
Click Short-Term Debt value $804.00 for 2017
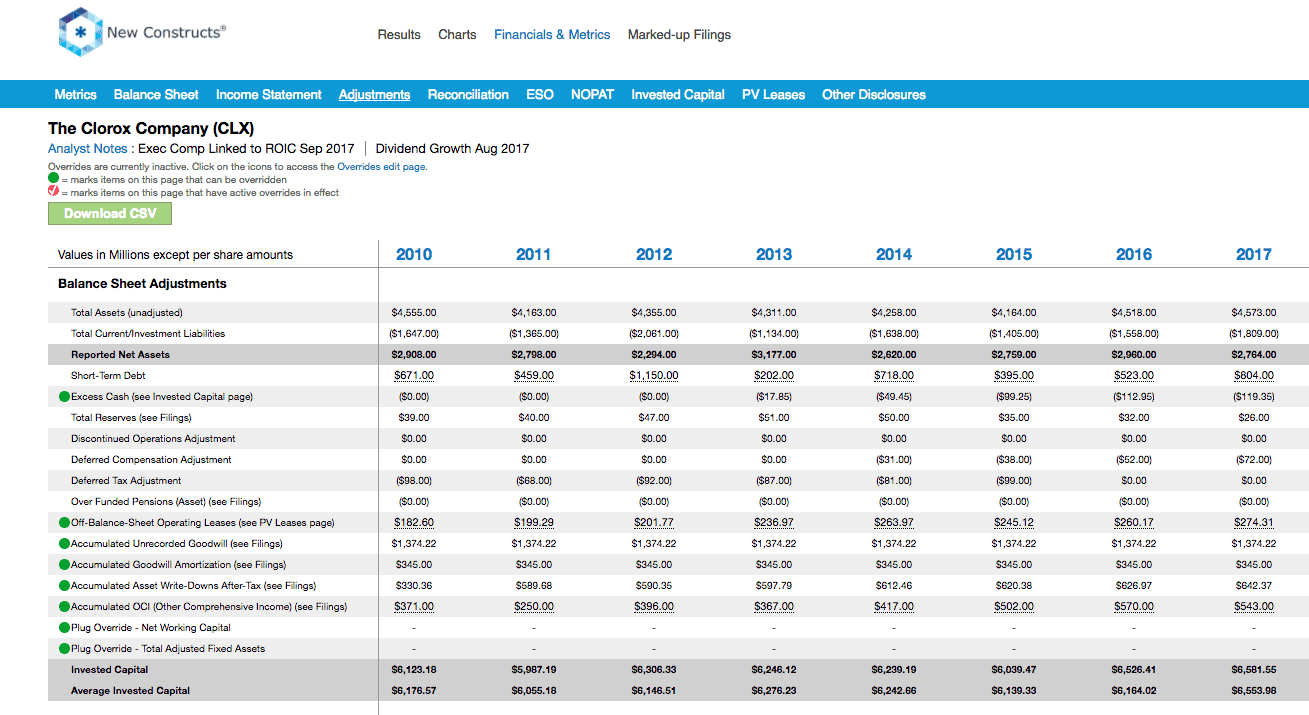click(1254, 376)
